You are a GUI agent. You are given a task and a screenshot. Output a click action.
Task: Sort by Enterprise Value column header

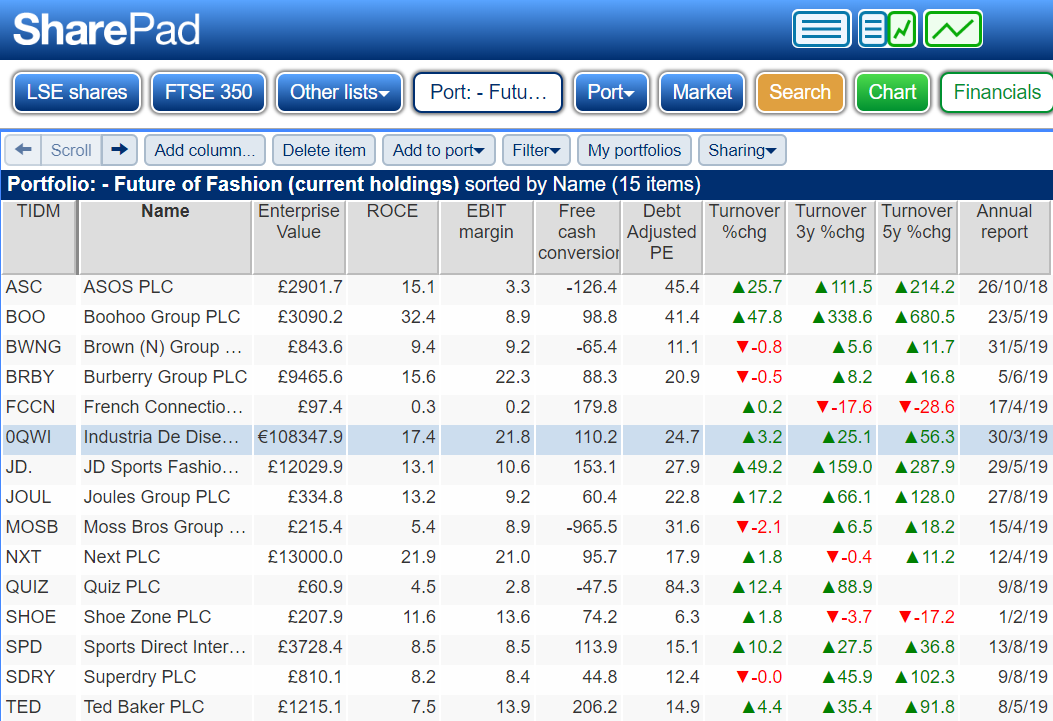(299, 237)
